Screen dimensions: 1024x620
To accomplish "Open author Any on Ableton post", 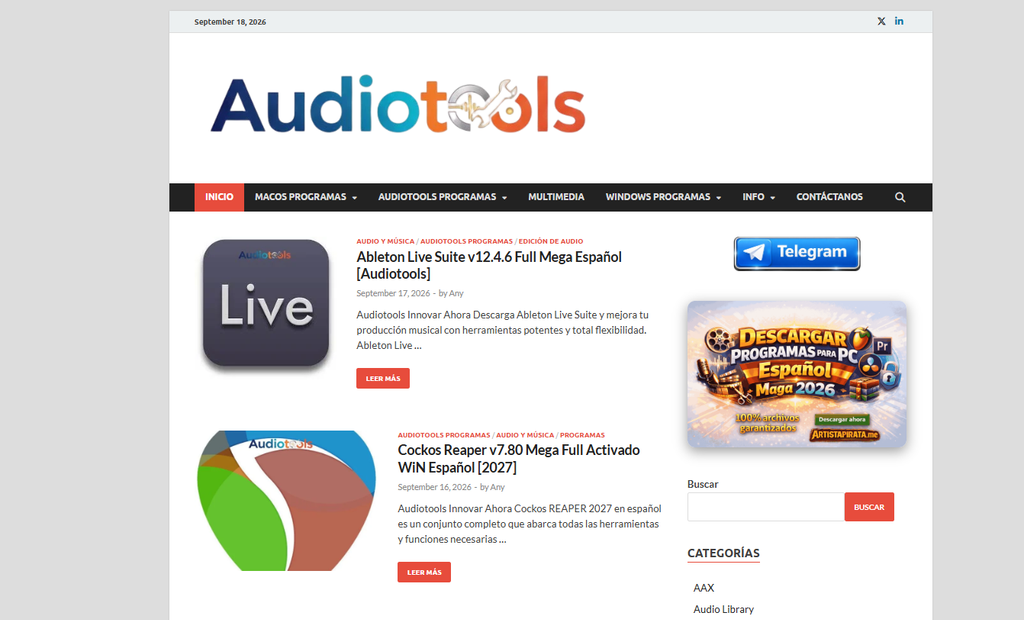I will click(456, 293).
